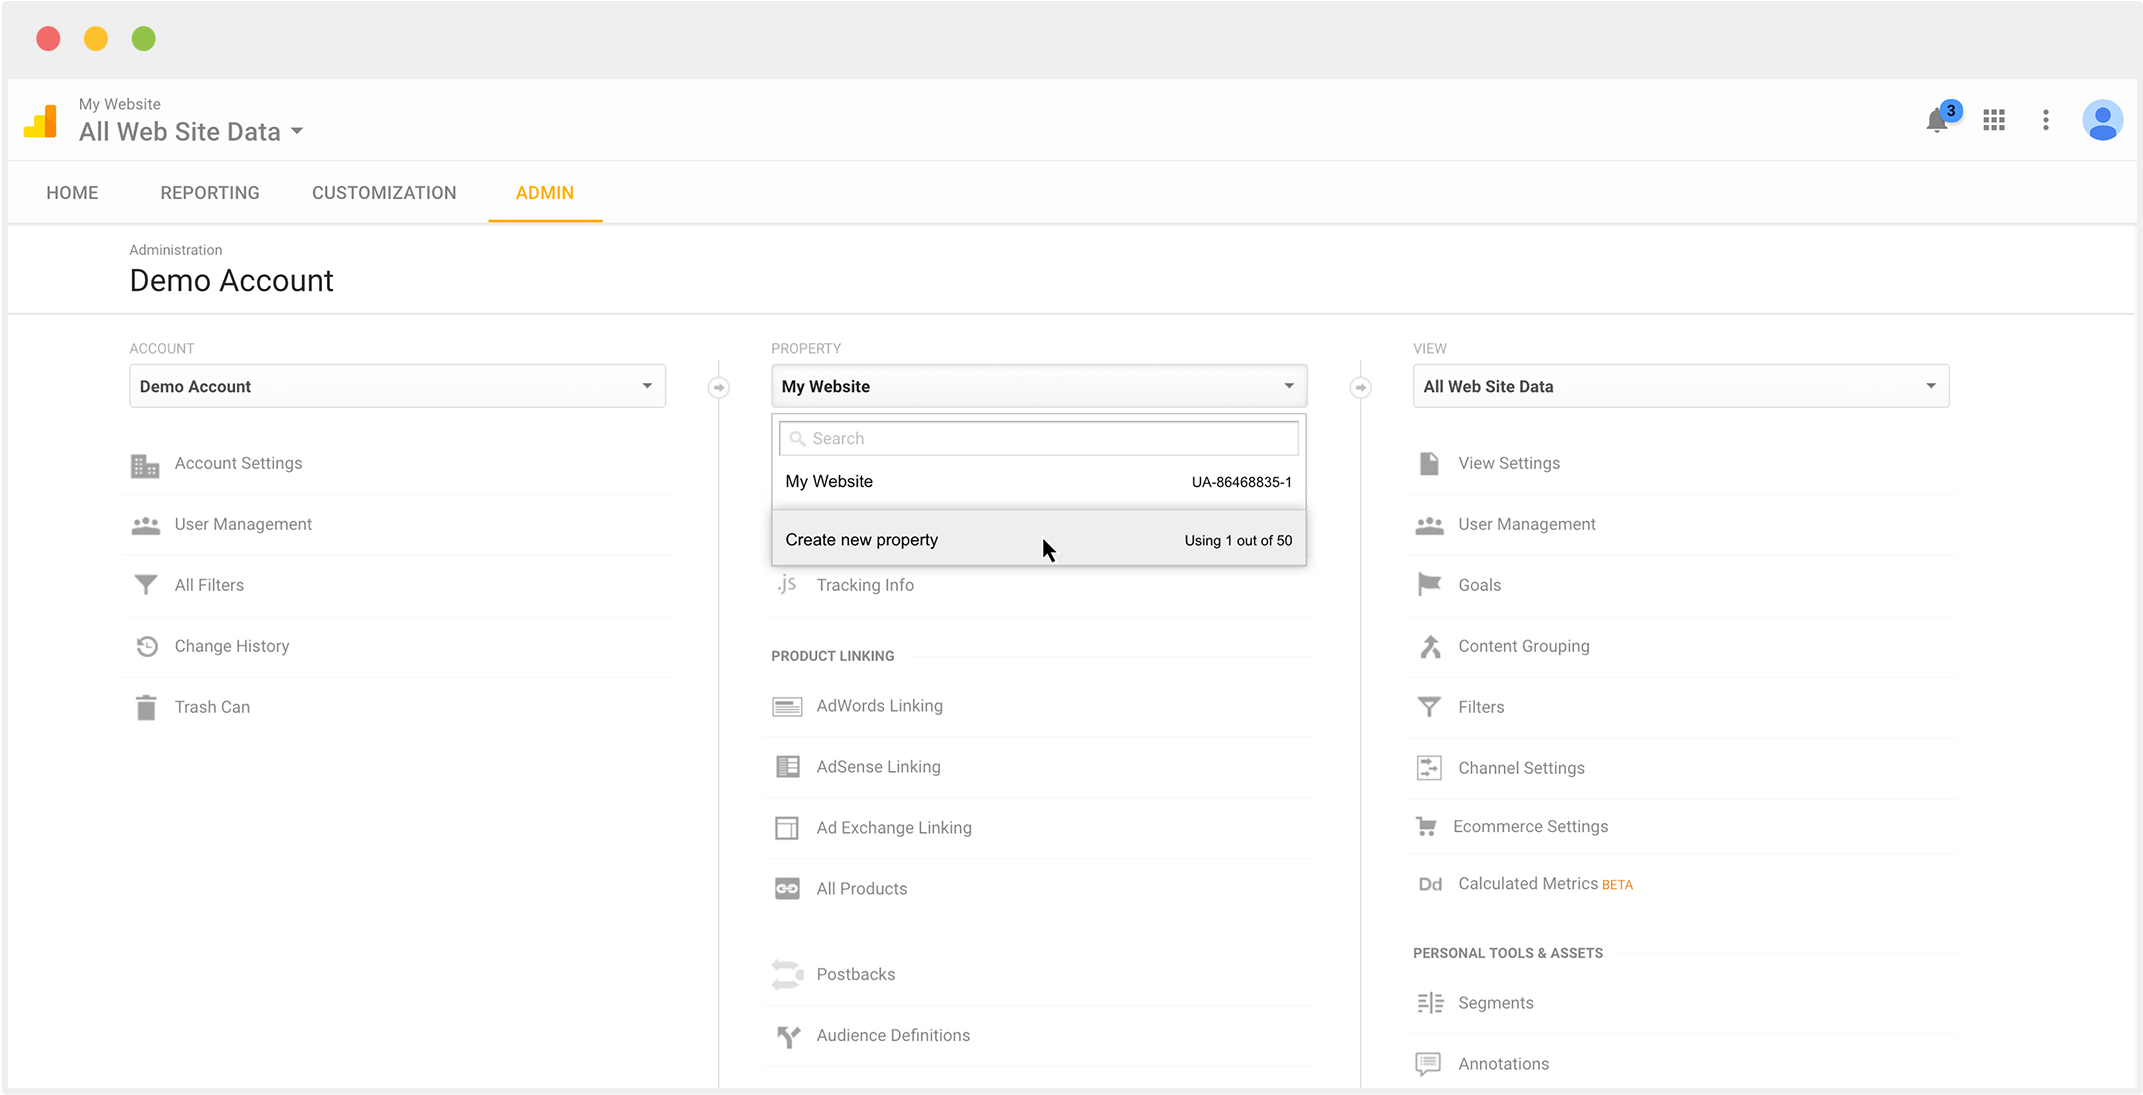Click the View Settings document icon
This screenshot has width=2143, height=1095.
(x=1429, y=463)
